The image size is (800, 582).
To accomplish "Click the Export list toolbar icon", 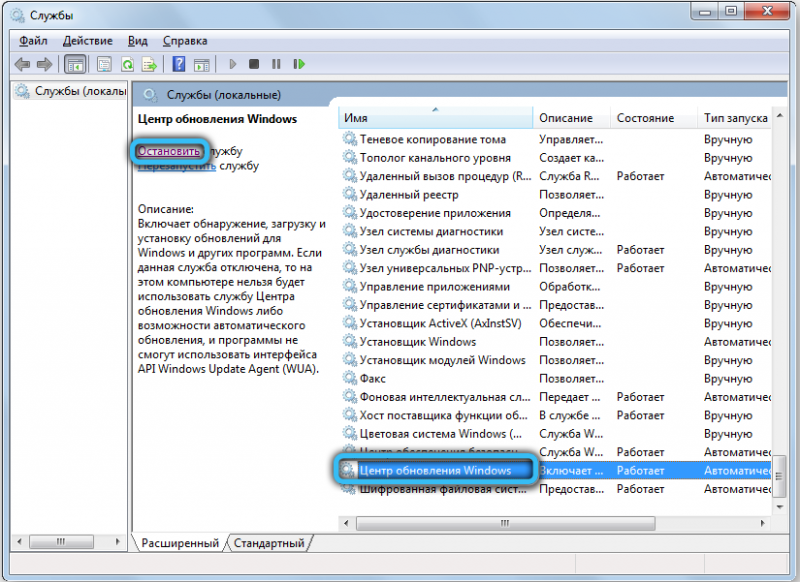I will tap(149, 64).
